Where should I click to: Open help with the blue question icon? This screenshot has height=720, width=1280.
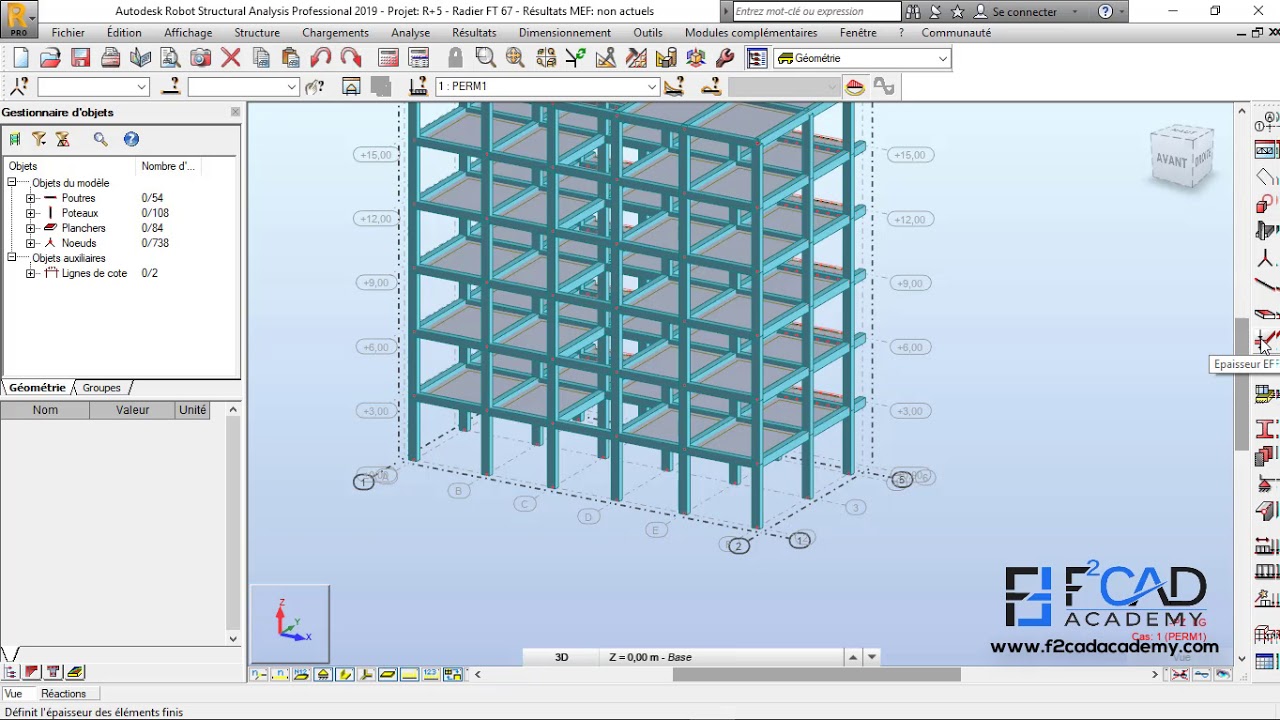click(131, 139)
